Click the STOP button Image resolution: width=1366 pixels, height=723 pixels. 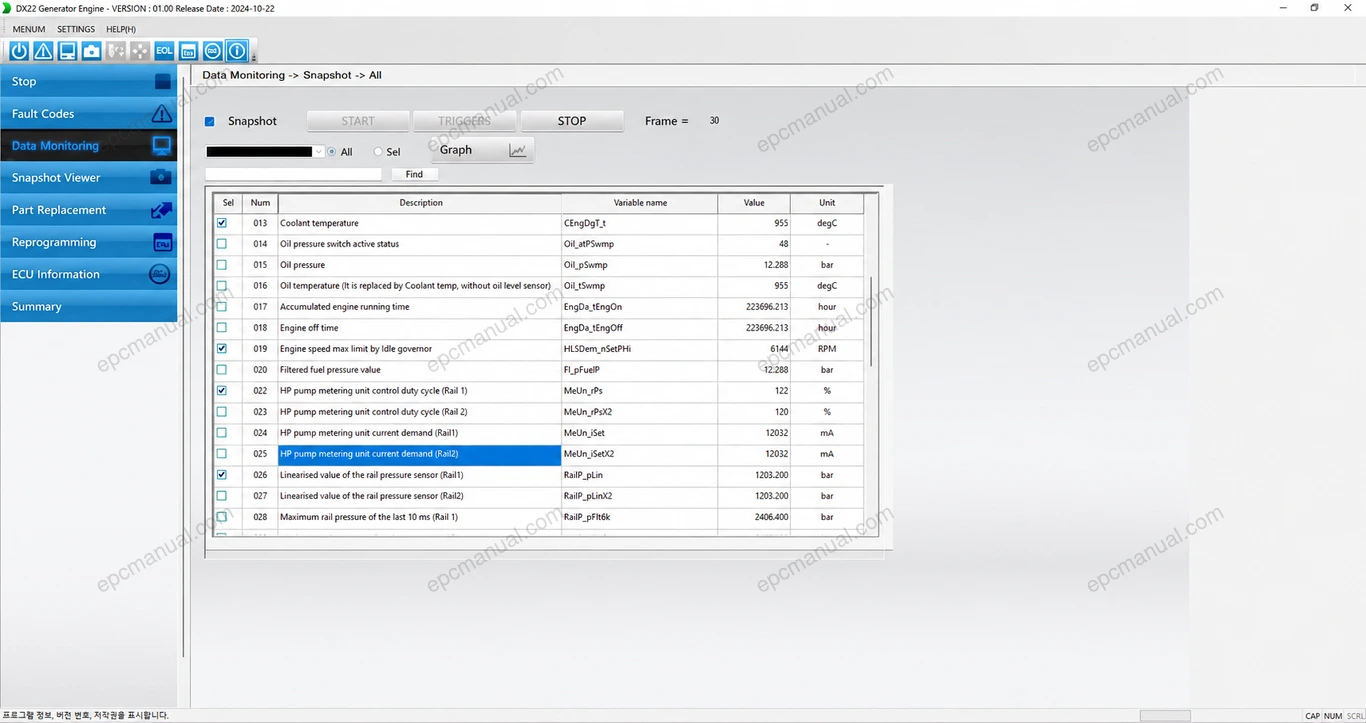point(572,121)
